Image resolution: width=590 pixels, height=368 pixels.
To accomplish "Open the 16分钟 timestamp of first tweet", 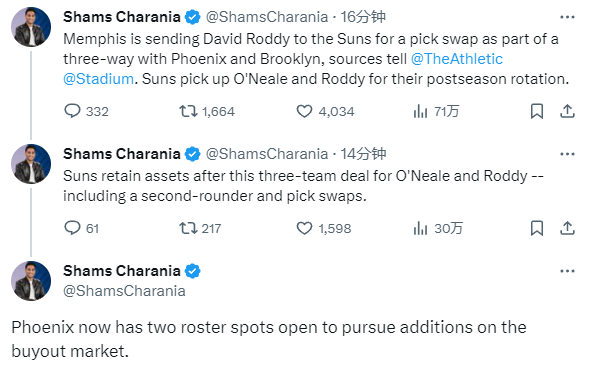I will (x=363, y=17).
